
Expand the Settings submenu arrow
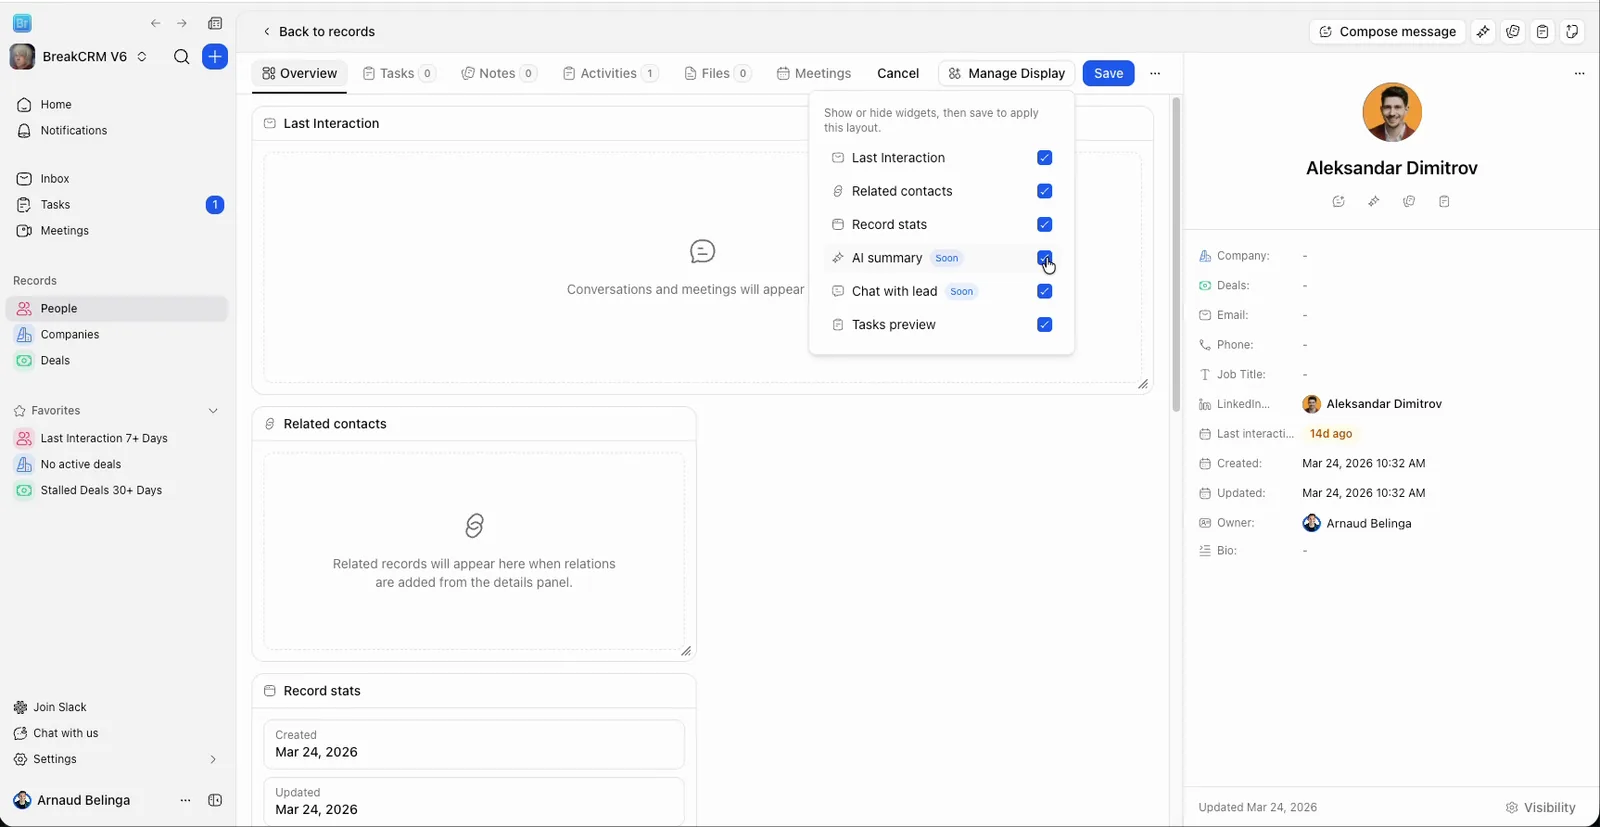pos(213,759)
